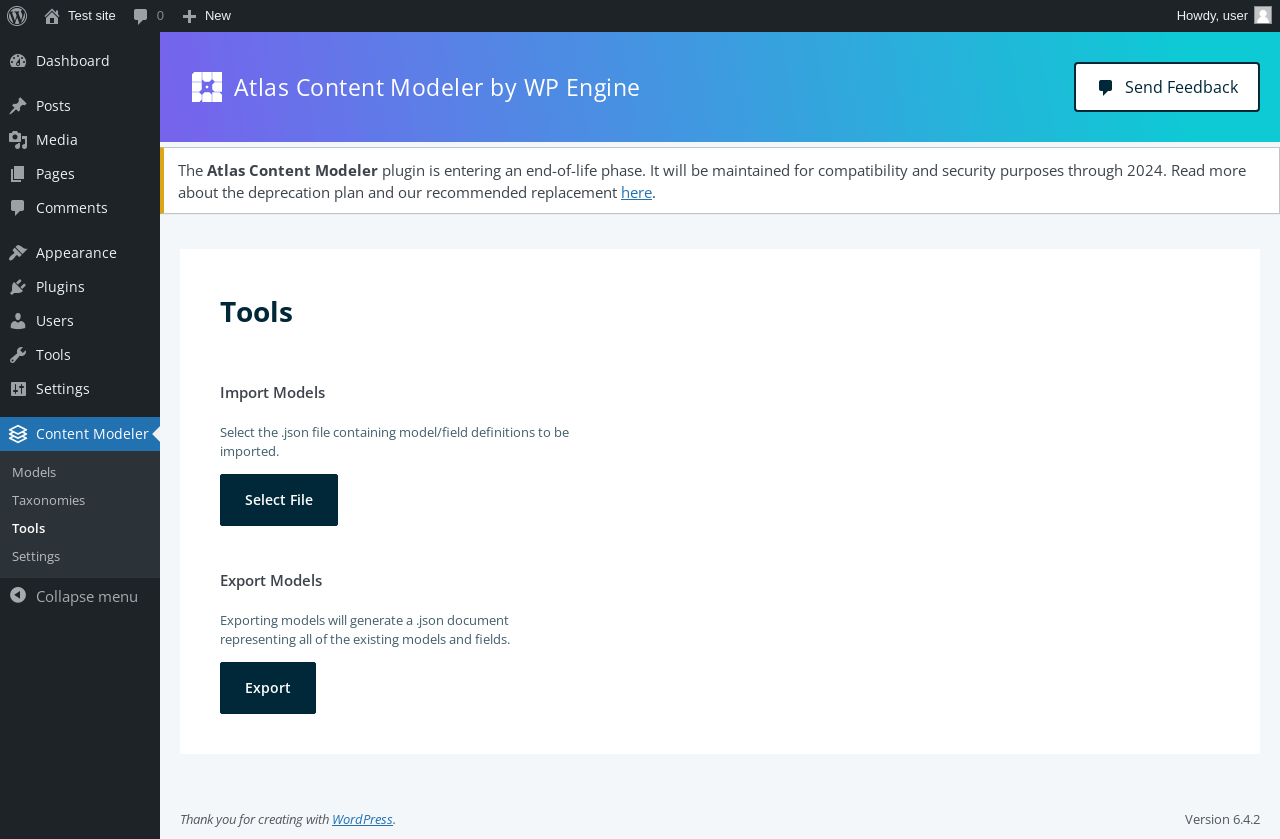
Task: Click the plus icon next to New
Action: click(189, 16)
